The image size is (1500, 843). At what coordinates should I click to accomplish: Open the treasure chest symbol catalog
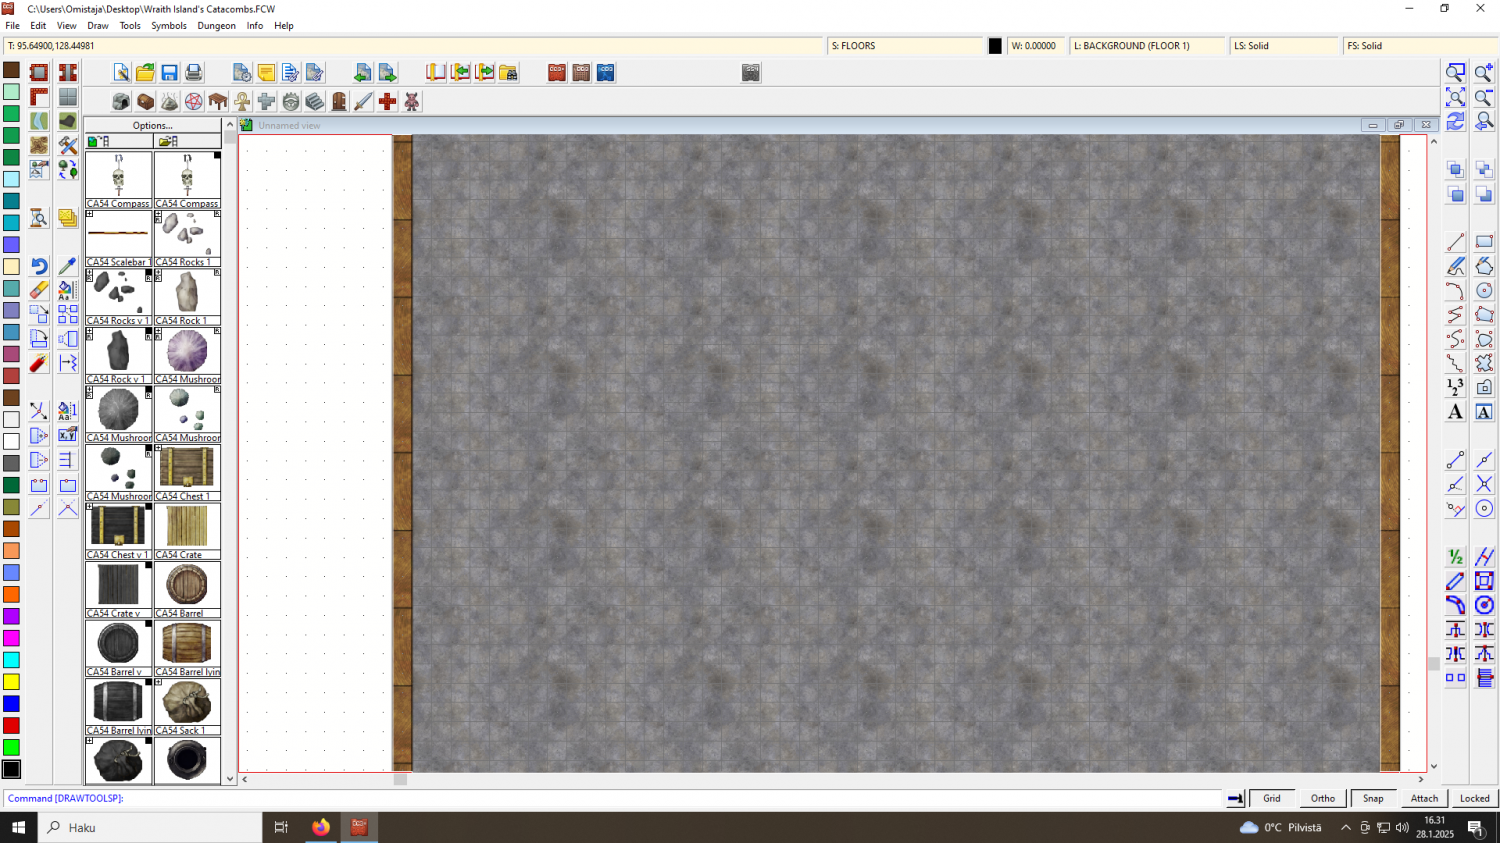tap(145, 102)
